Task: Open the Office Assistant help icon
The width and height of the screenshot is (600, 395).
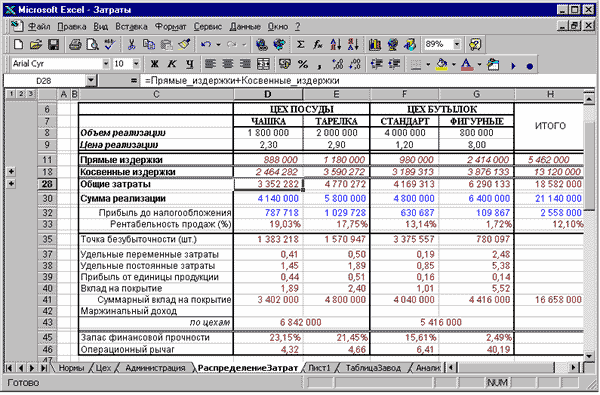Action: click(474, 45)
